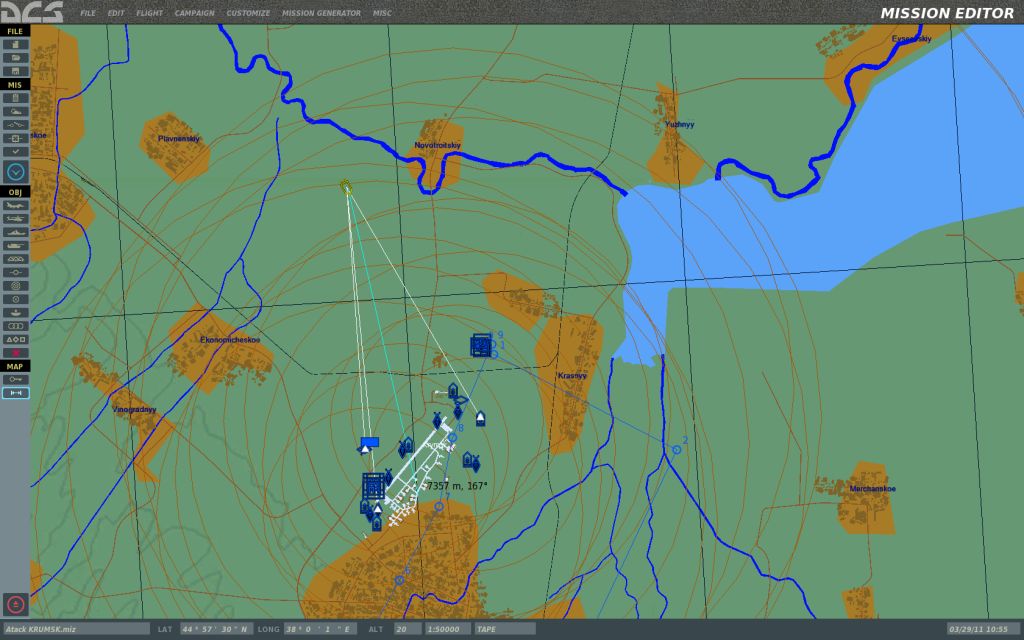The height and width of the screenshot is (640, 1024).
Task: Select the airplane group placement tool
Action: (15, 205)
